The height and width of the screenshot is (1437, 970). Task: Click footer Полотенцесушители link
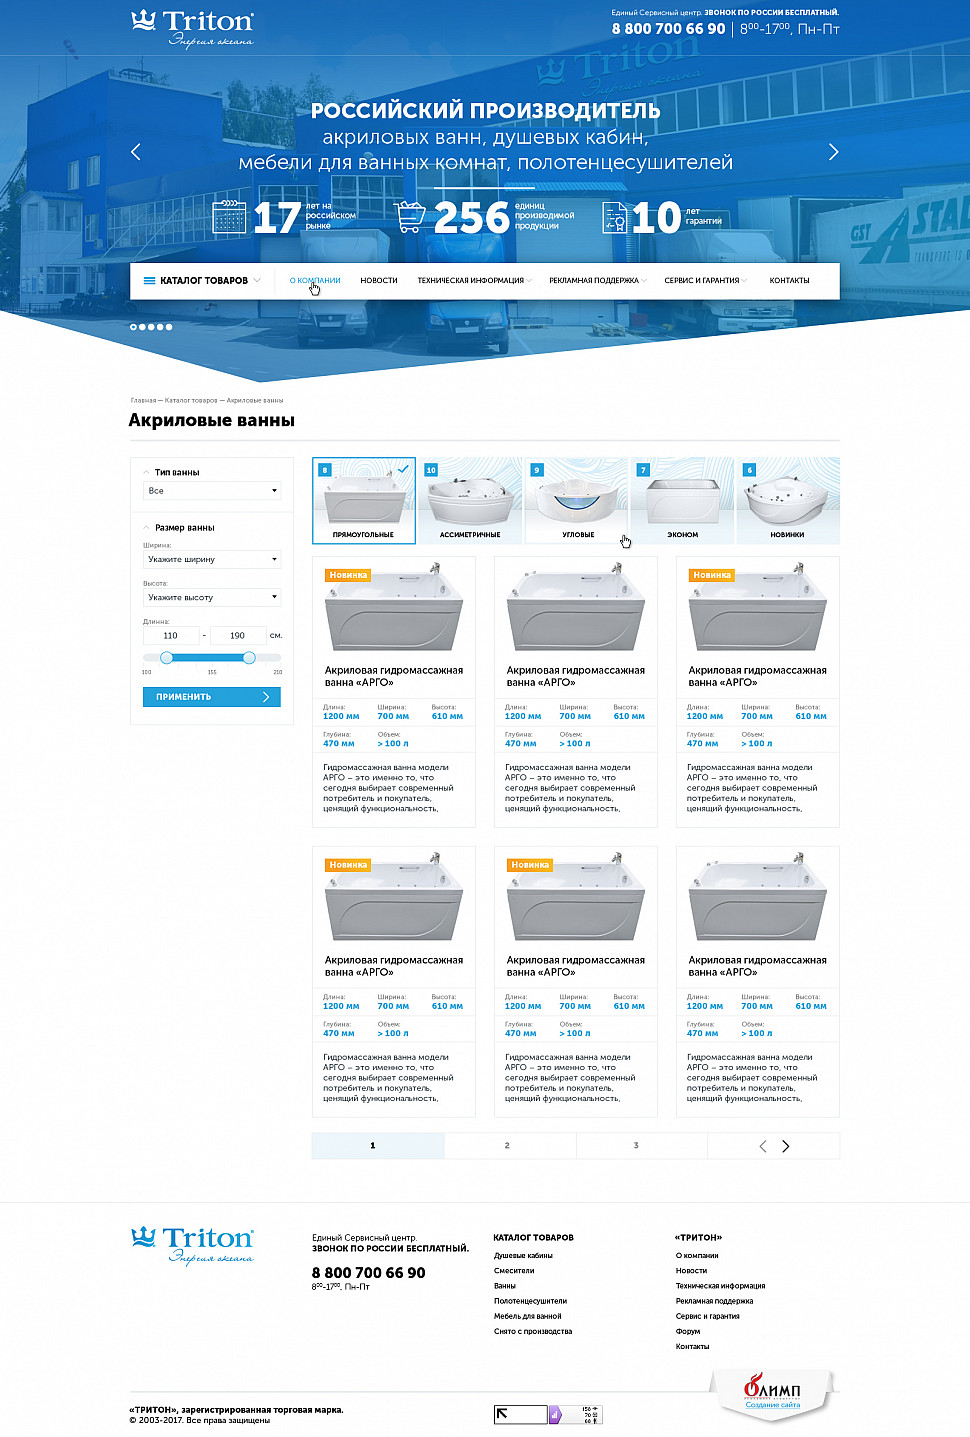(530, 1301)
